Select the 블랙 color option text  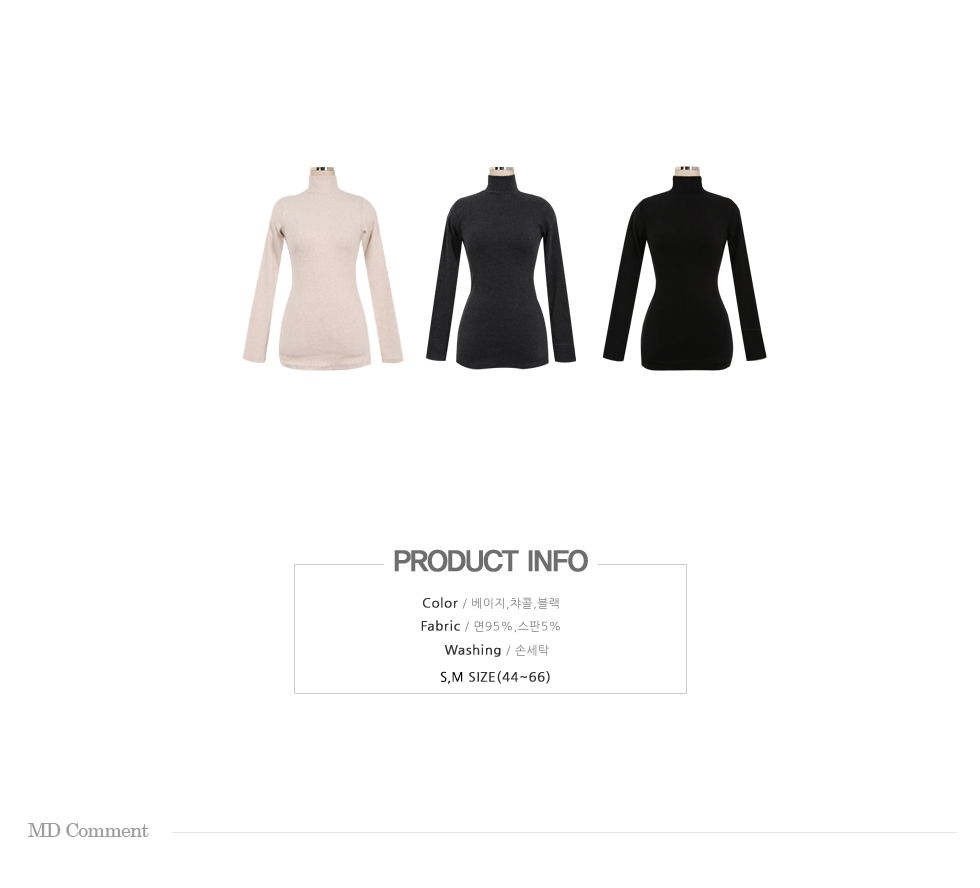click(x=548, y=603)
